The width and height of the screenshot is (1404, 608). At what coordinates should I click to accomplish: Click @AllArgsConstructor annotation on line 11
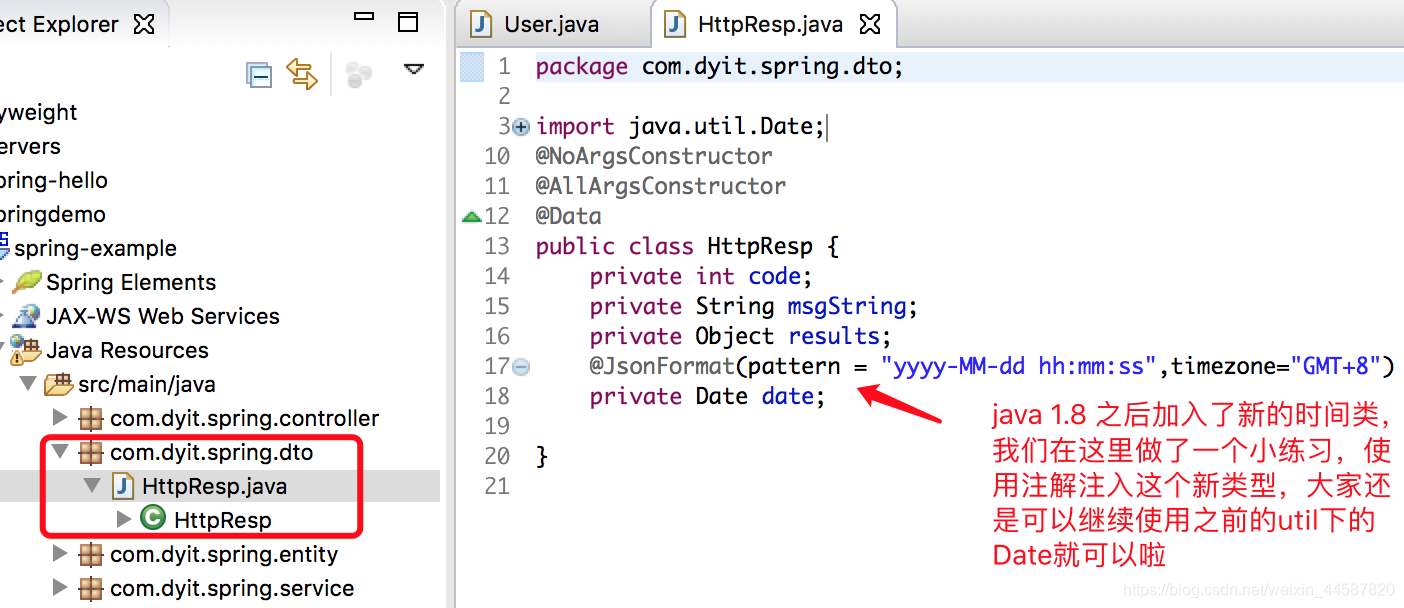tap(661, 186)
